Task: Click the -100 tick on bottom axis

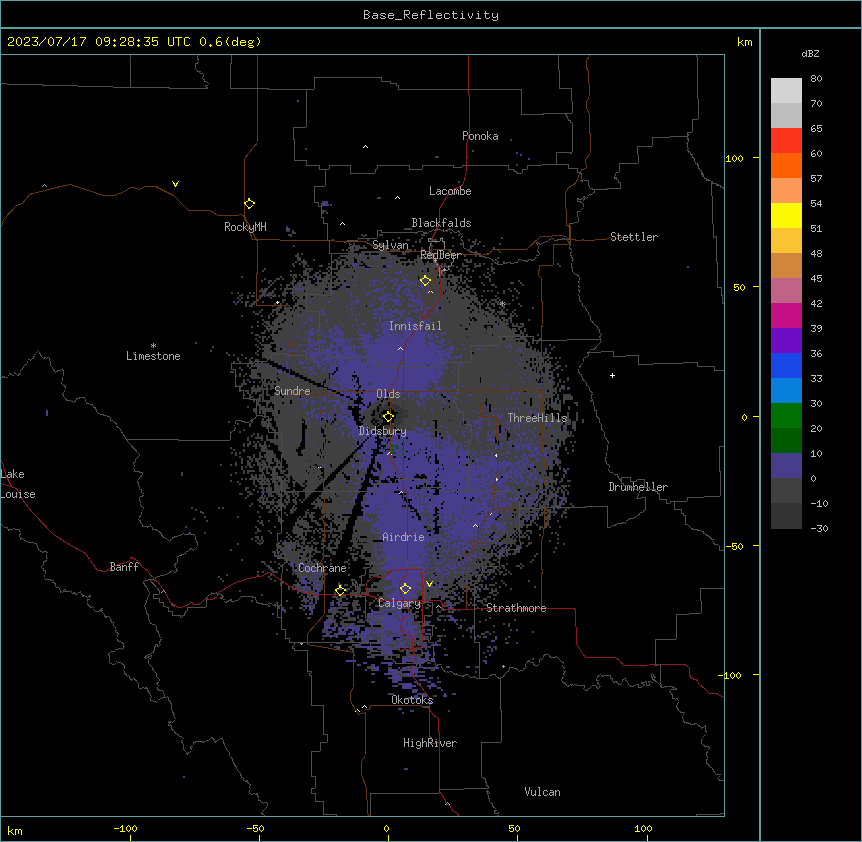Action: click(x=125, y=829)
